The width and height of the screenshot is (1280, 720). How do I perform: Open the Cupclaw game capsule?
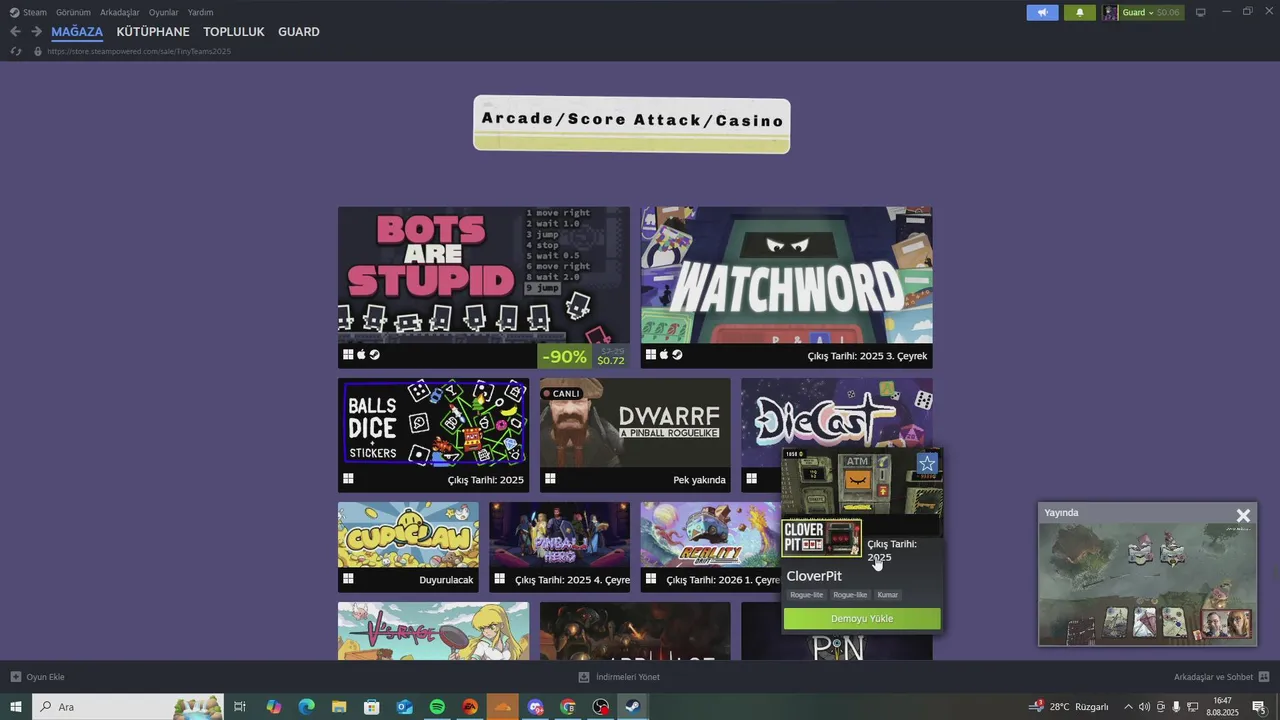pyautogui.click(x=408, y=547)
